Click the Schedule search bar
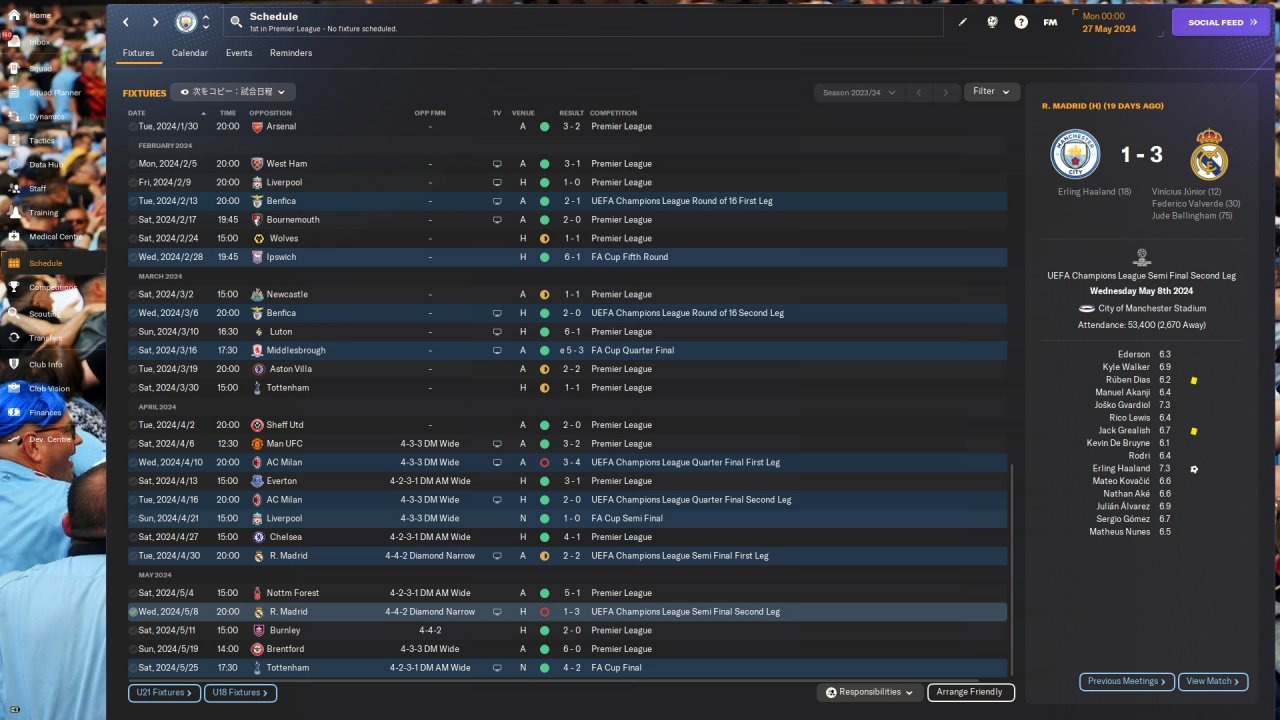1280x720 pixels. [x=583, y=22]
